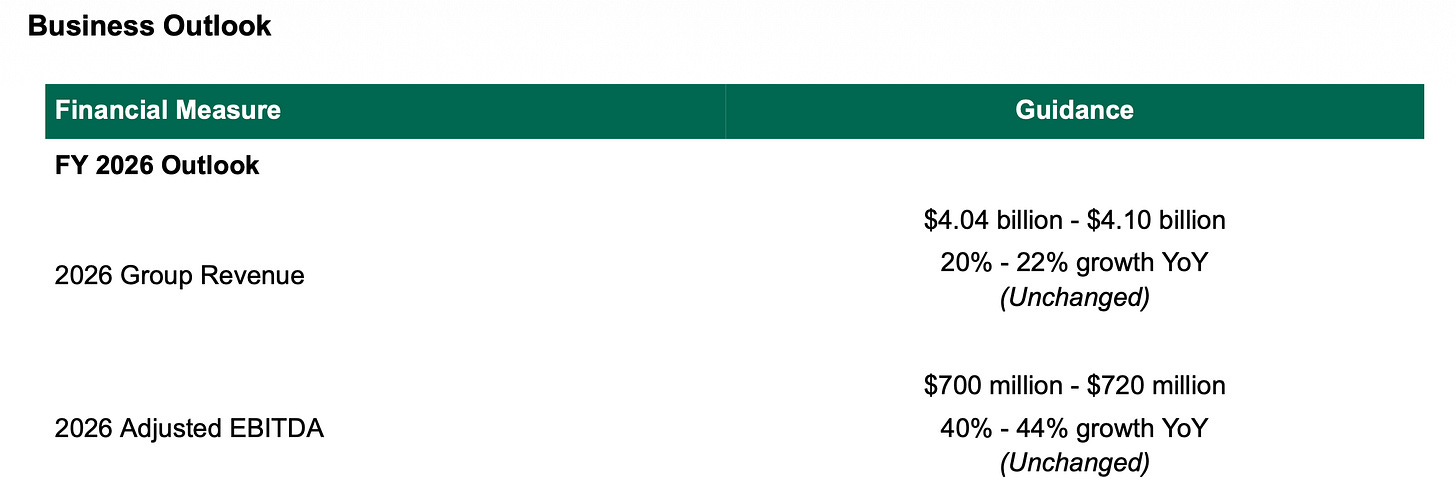Select the Financial Measure column header
The image size is (1456, 500).
[167, 110]
